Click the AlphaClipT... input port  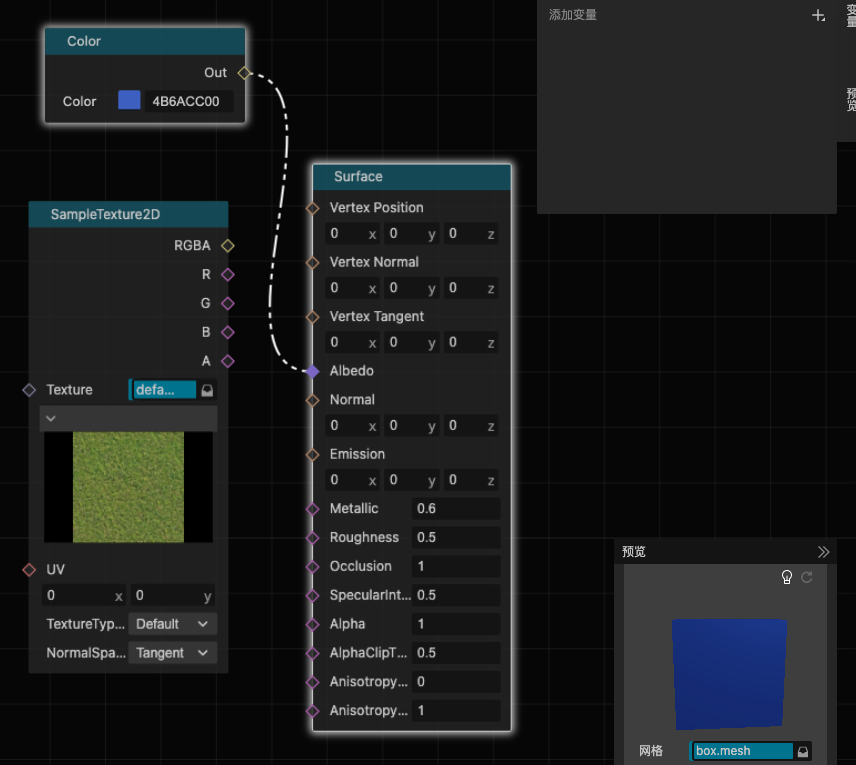312,653
